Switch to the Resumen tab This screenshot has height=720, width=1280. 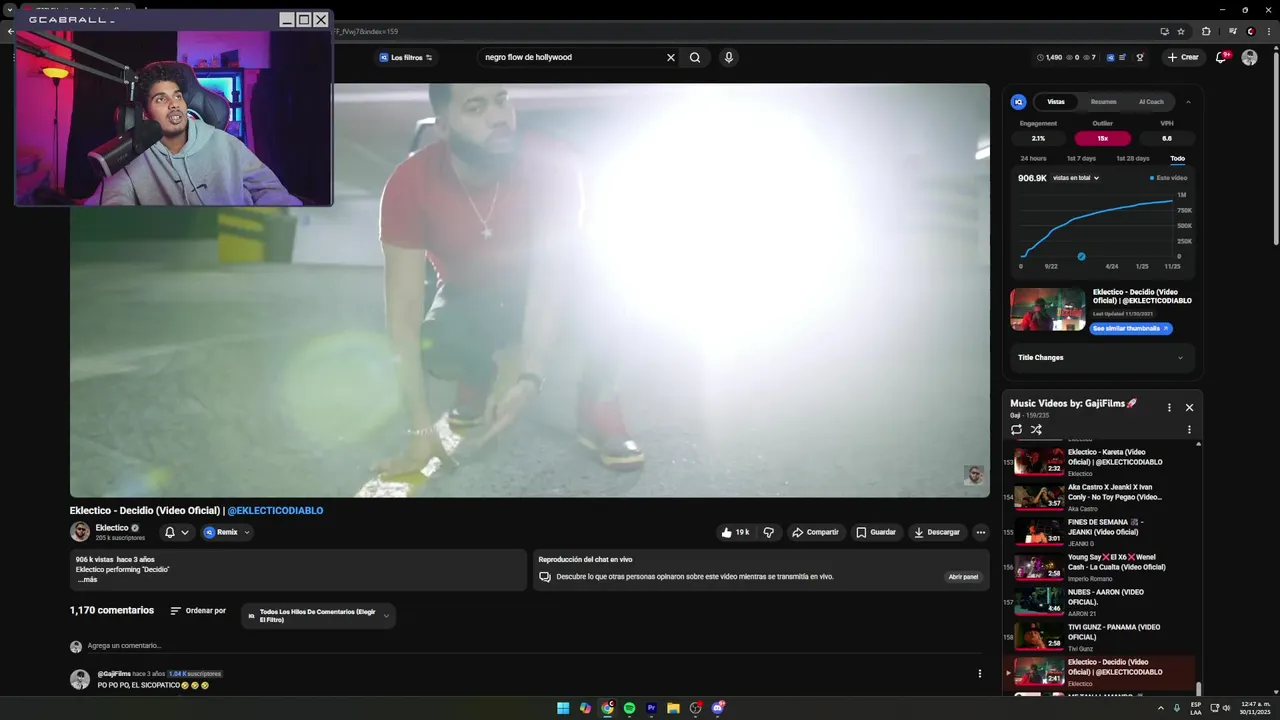pos(1104,102)
